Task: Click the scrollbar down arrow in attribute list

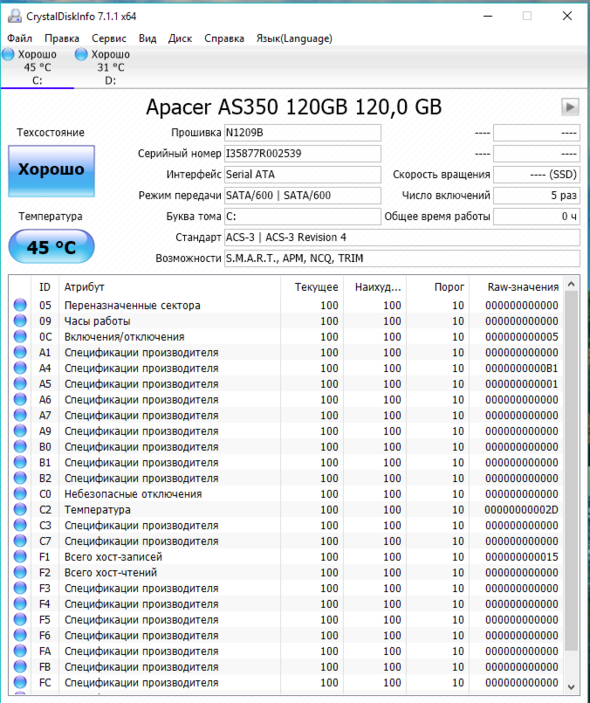Action: [571, 686]
